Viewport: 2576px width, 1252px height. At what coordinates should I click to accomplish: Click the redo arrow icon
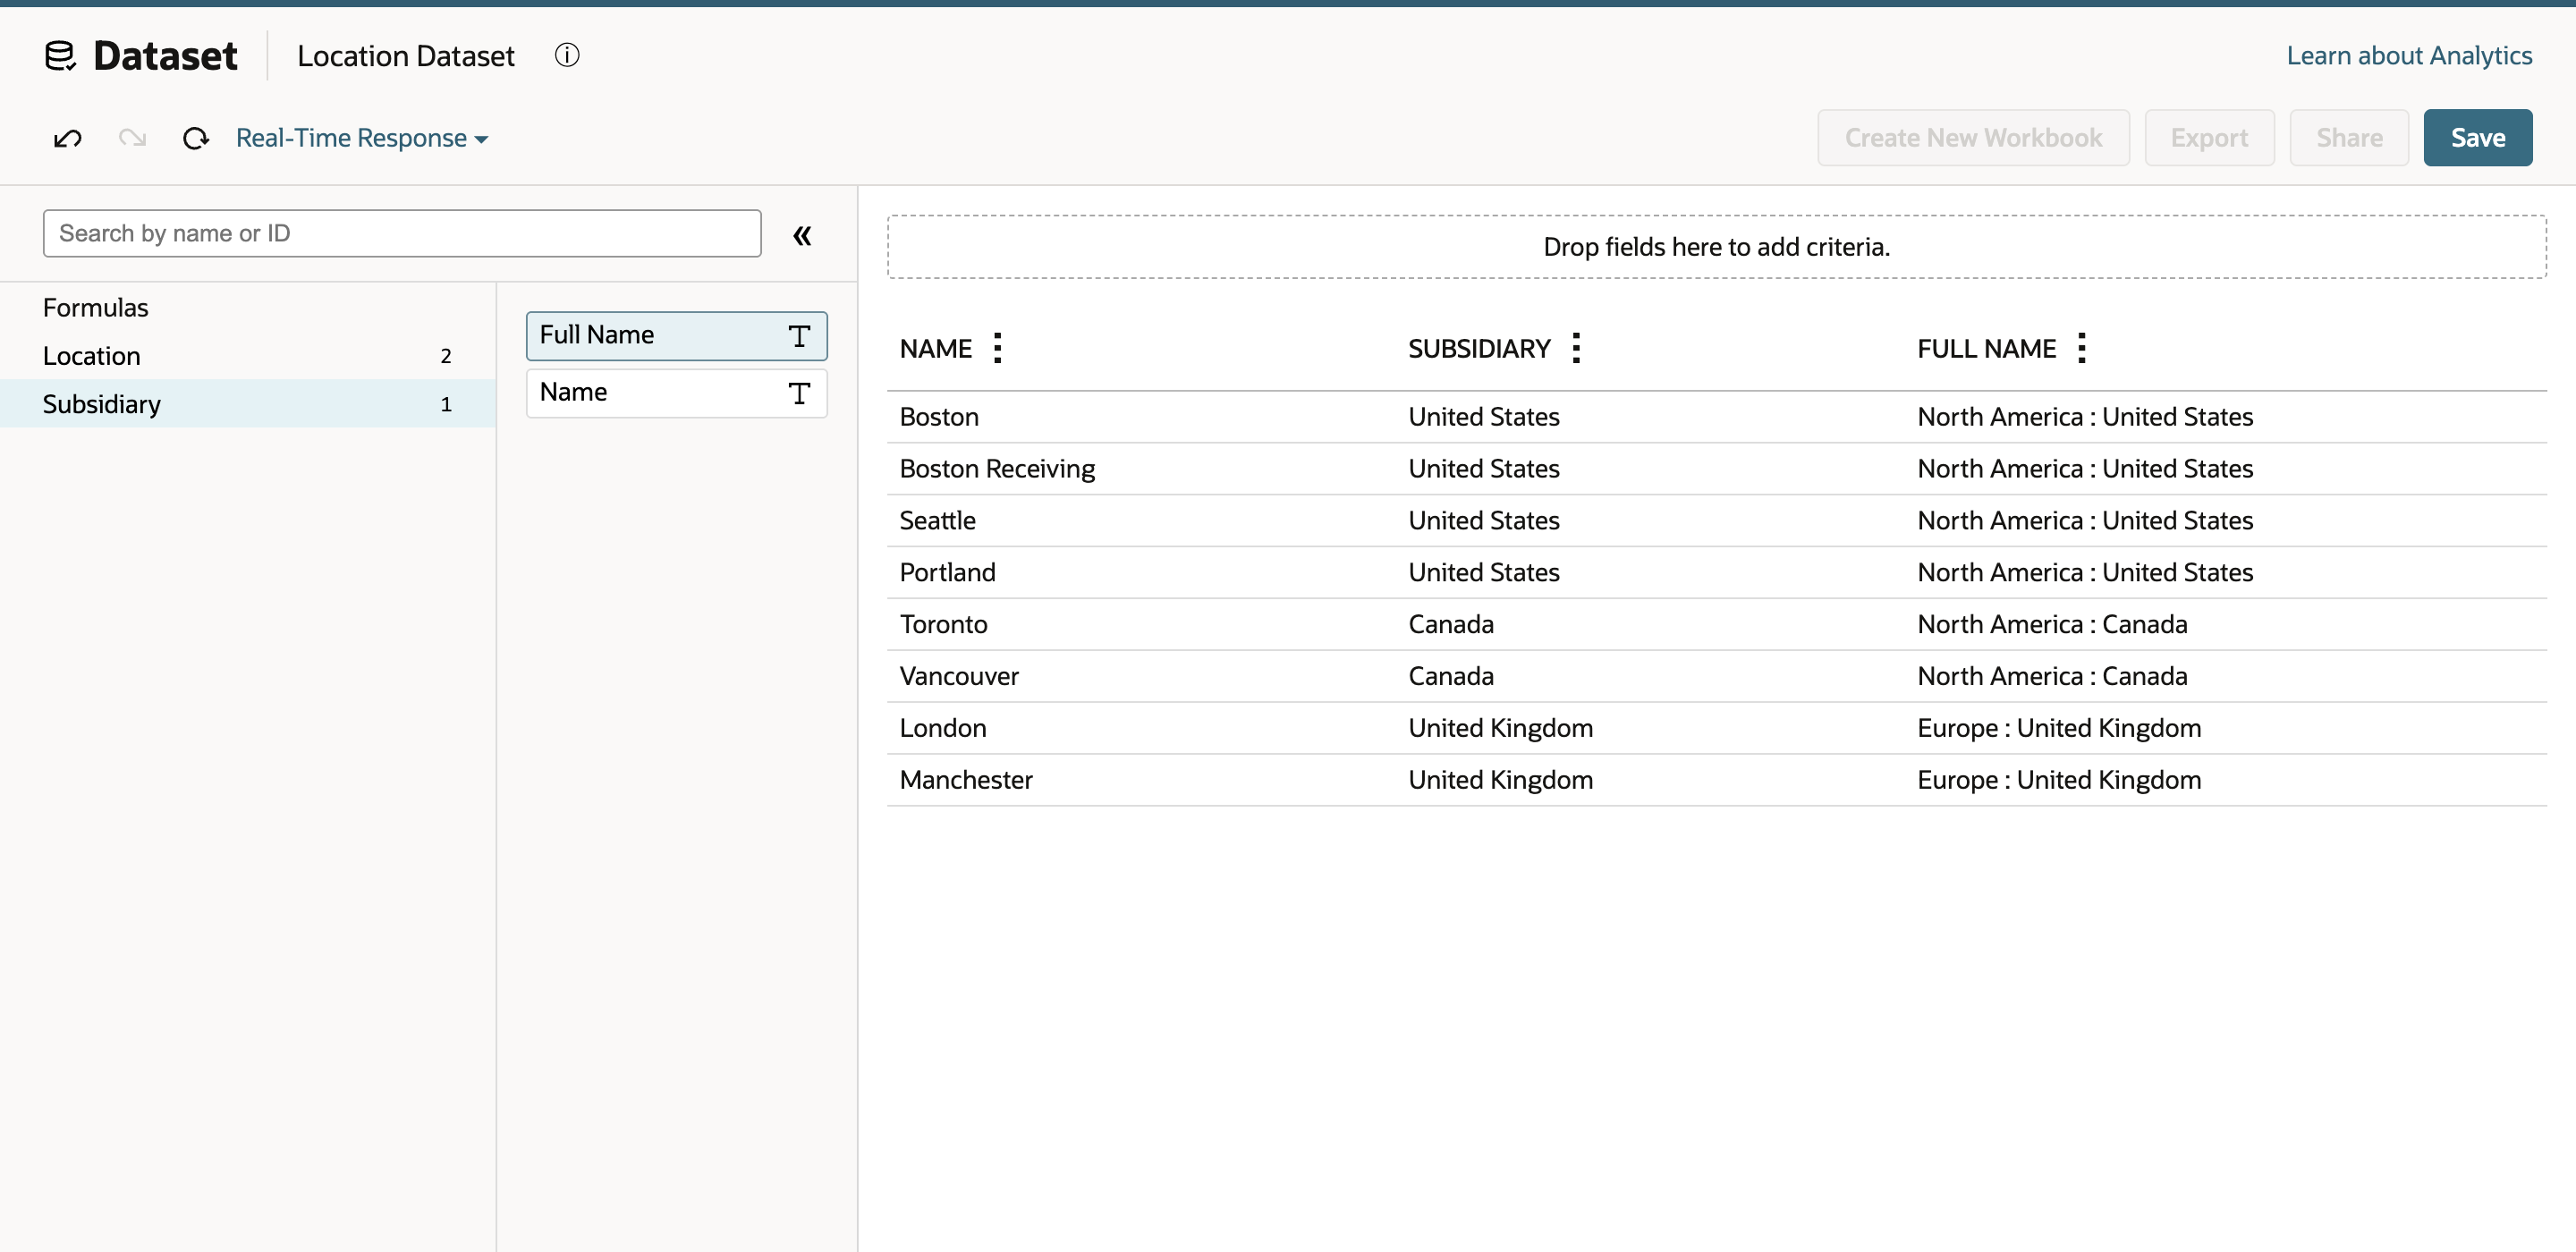click(132, 138)
